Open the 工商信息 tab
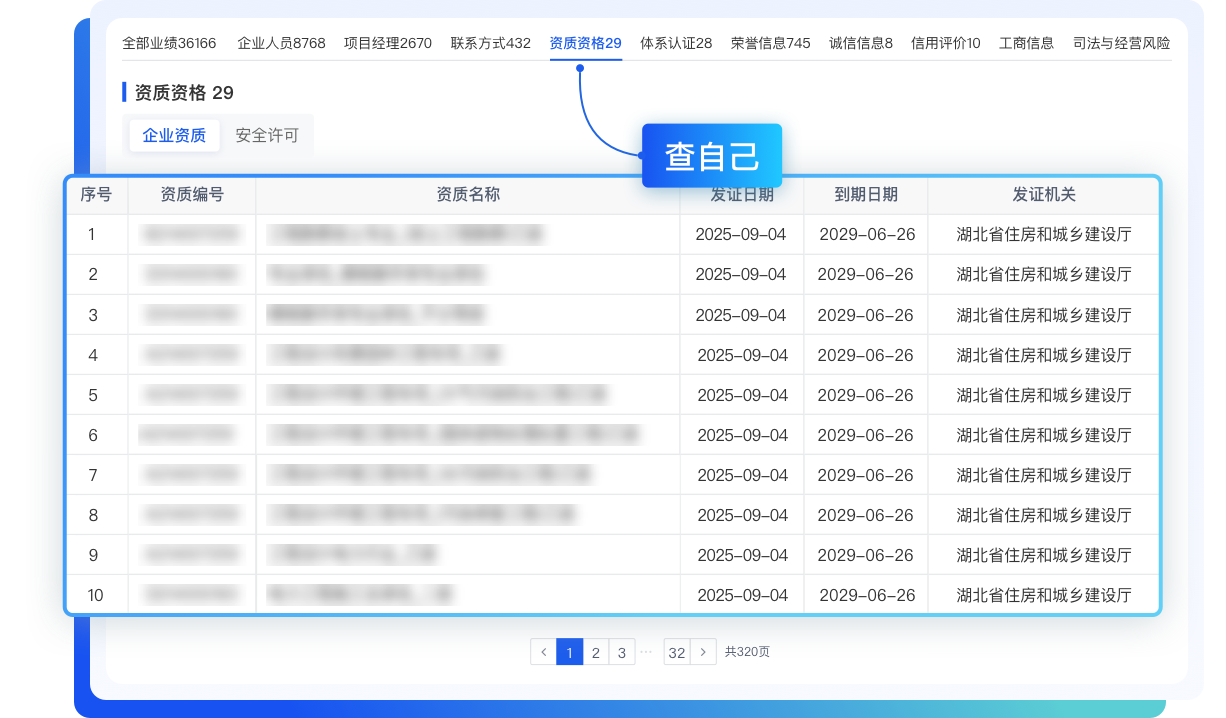Image resolution: width=1226 pixels, height=718 pixels. pyautogui.click(x=1026, y=43)
